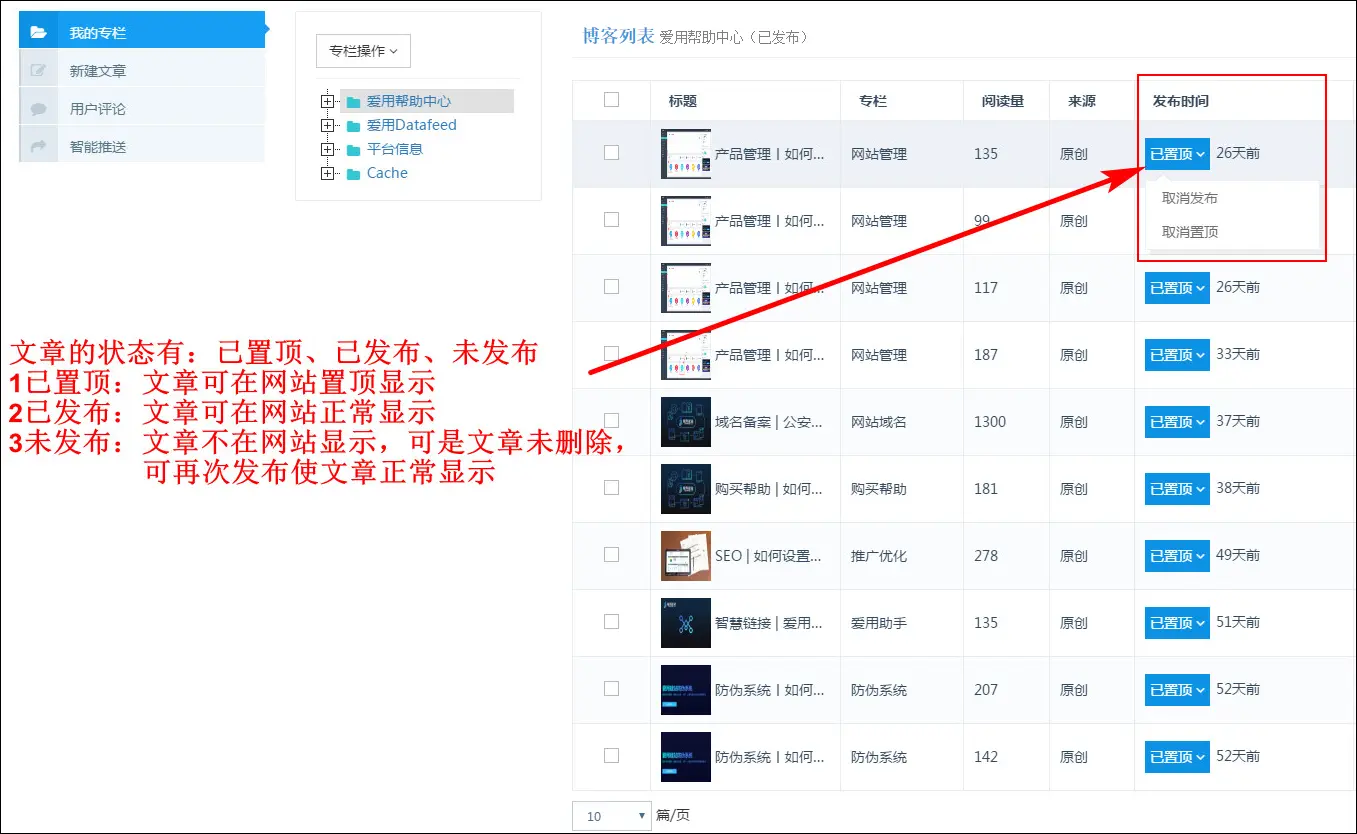This screenshot has height=834, width=1357.
Task: Click the 已置顶 button for 域名备案 article
Action: [x=1177, y=422]
